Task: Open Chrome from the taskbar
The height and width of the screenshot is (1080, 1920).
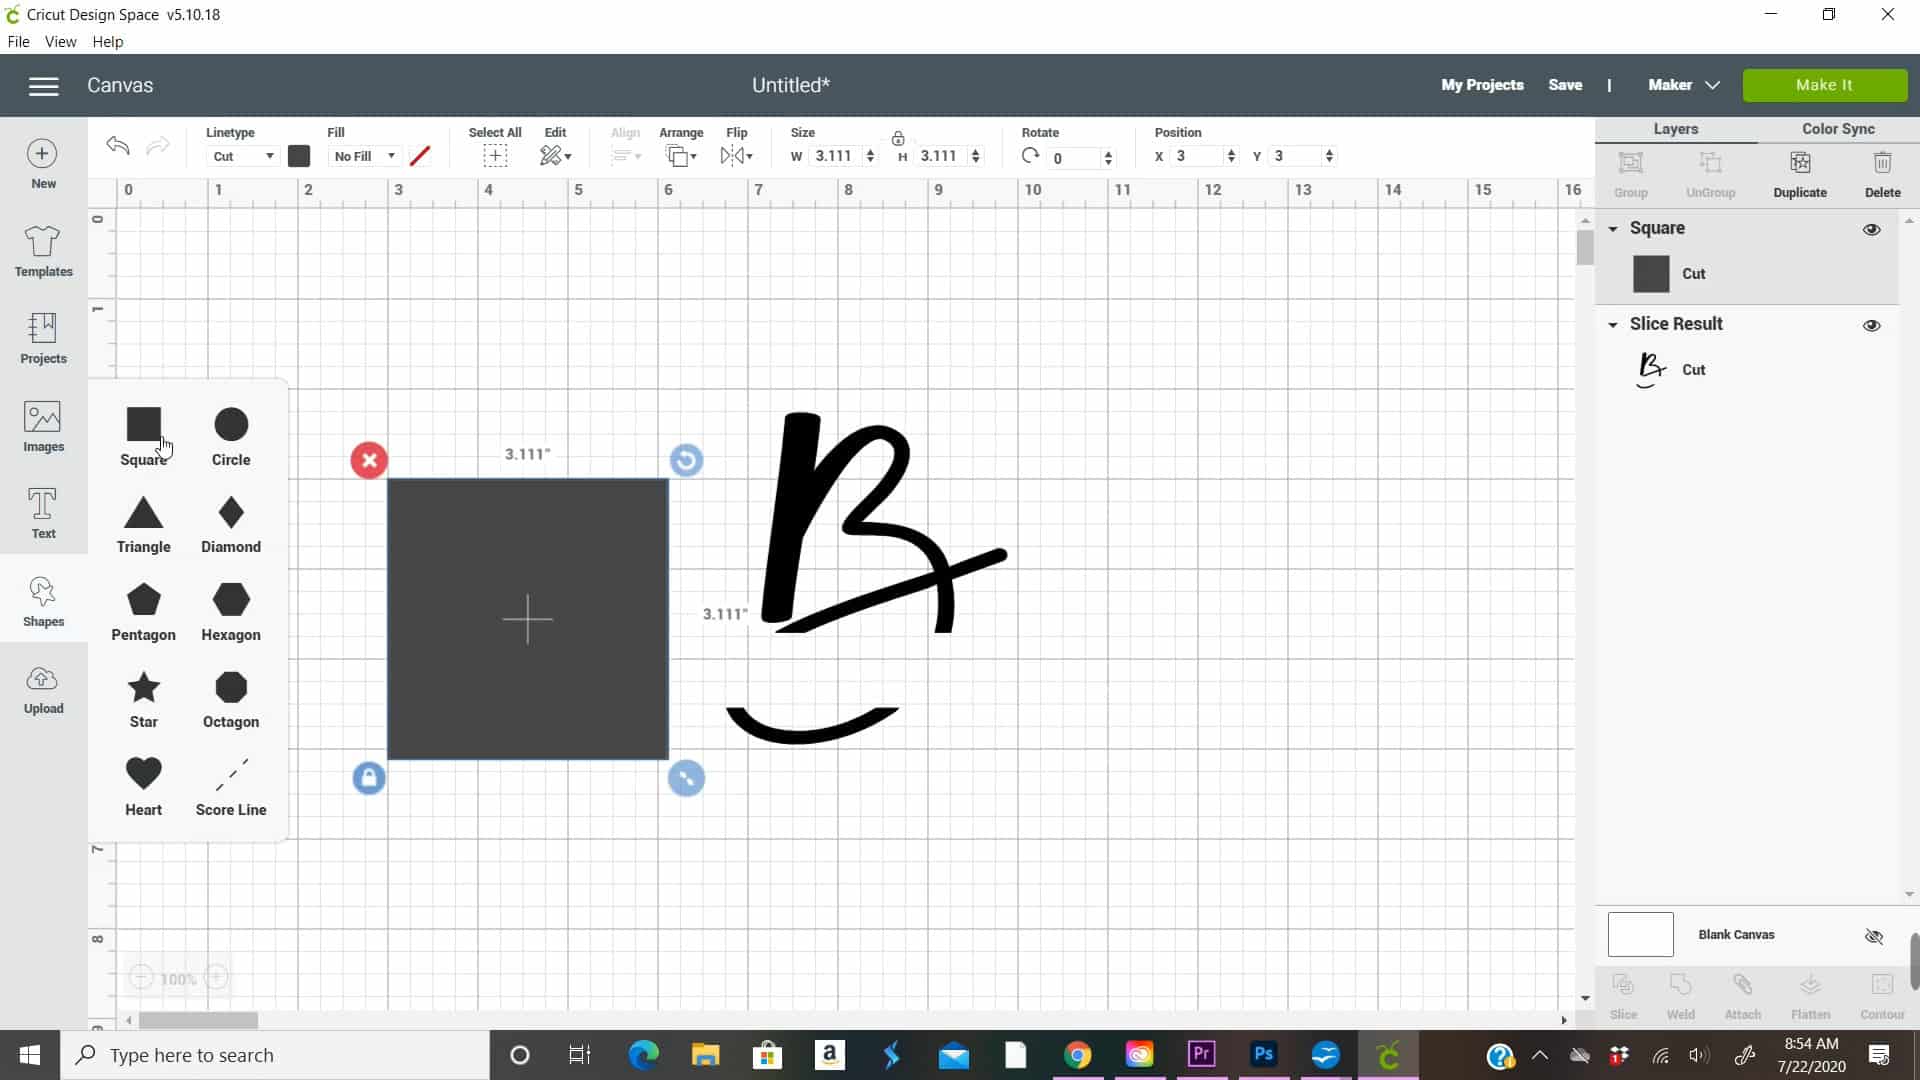Action: [1077, 1055]
